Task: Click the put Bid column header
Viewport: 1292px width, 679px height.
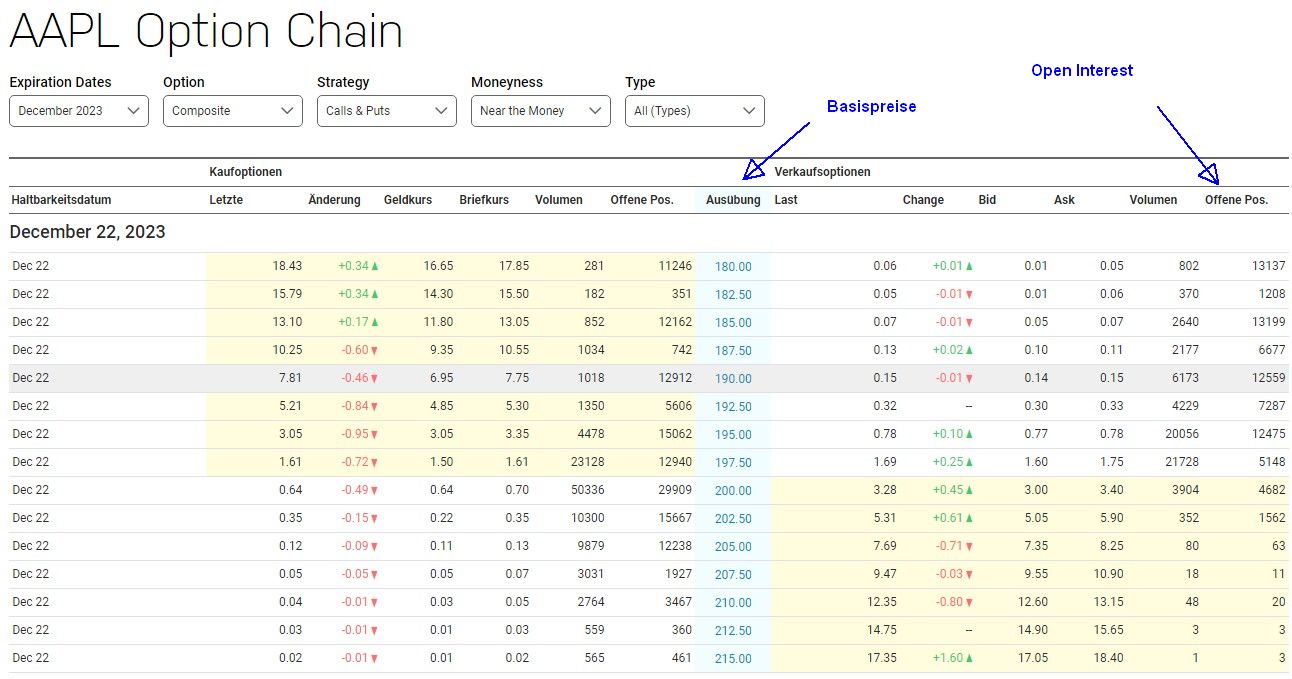Action: click(987, 200)
